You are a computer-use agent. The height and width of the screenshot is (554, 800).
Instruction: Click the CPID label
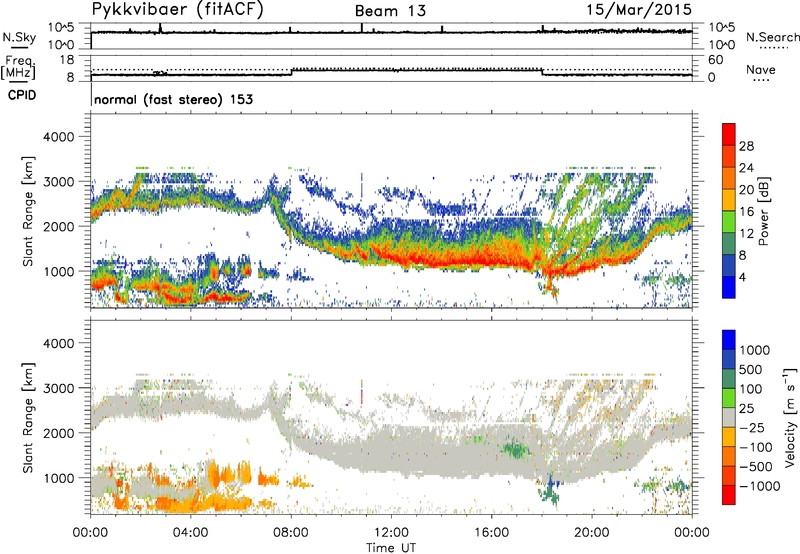click(22, 95)
